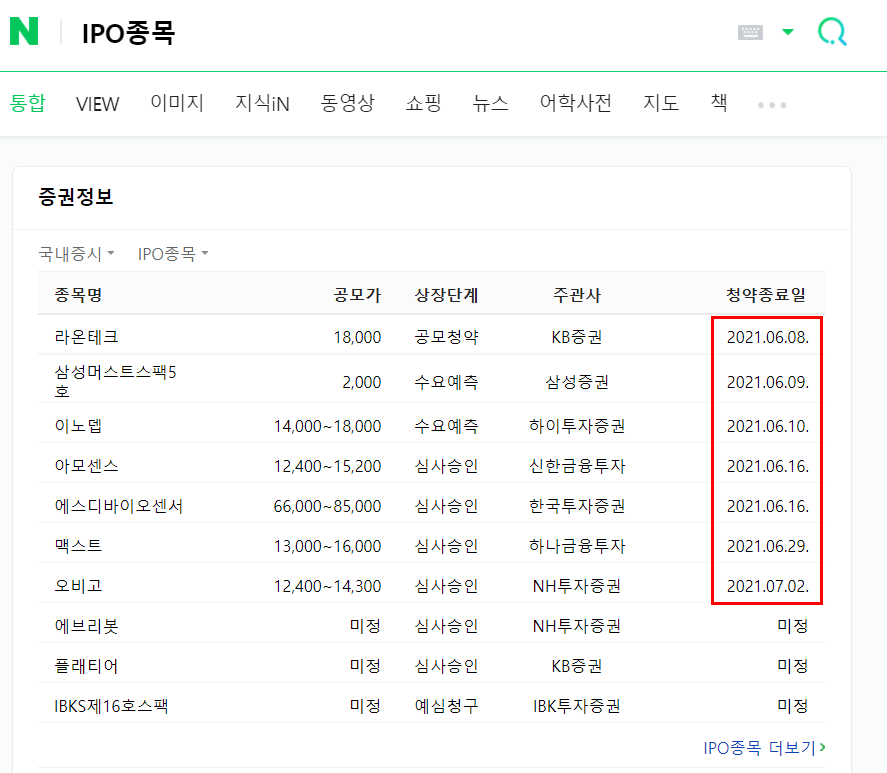Click the 종목명 column header
The width and height of the screenshot is (887, 773).
[78, 295]
